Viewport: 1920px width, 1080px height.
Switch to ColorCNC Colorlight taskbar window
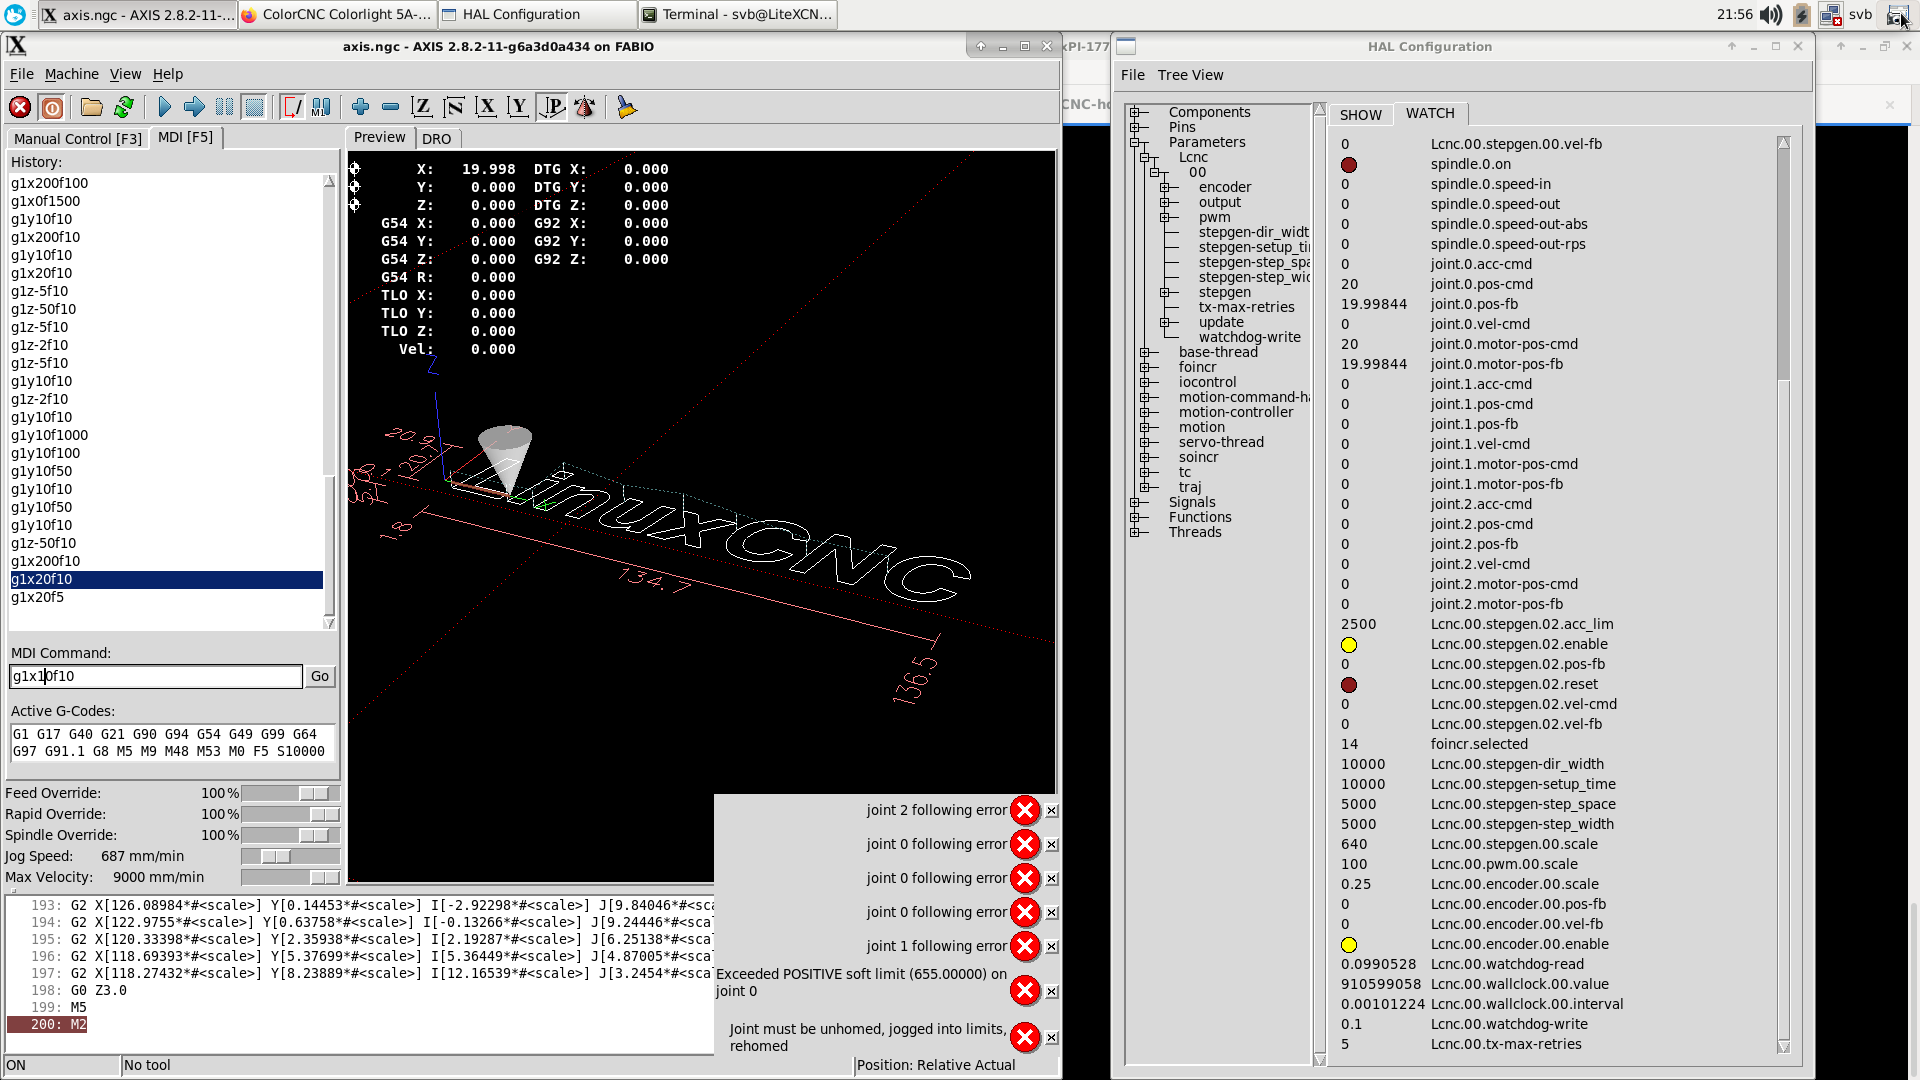click(x=337, y=15)
